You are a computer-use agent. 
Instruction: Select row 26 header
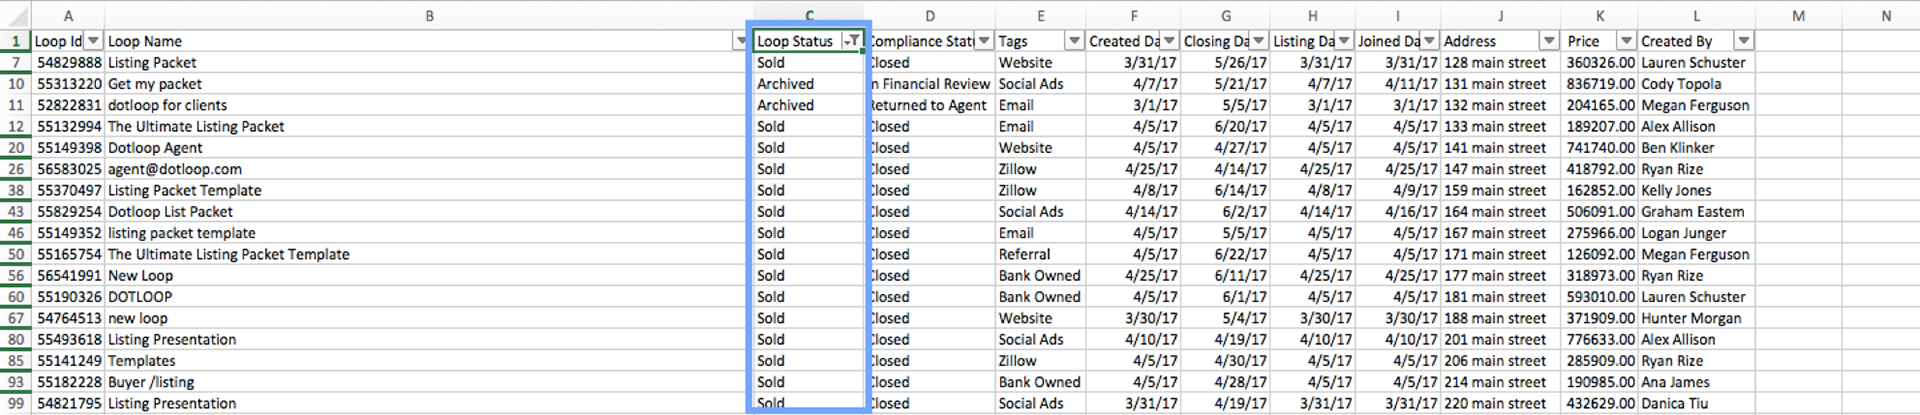click(x=16, y=169)
